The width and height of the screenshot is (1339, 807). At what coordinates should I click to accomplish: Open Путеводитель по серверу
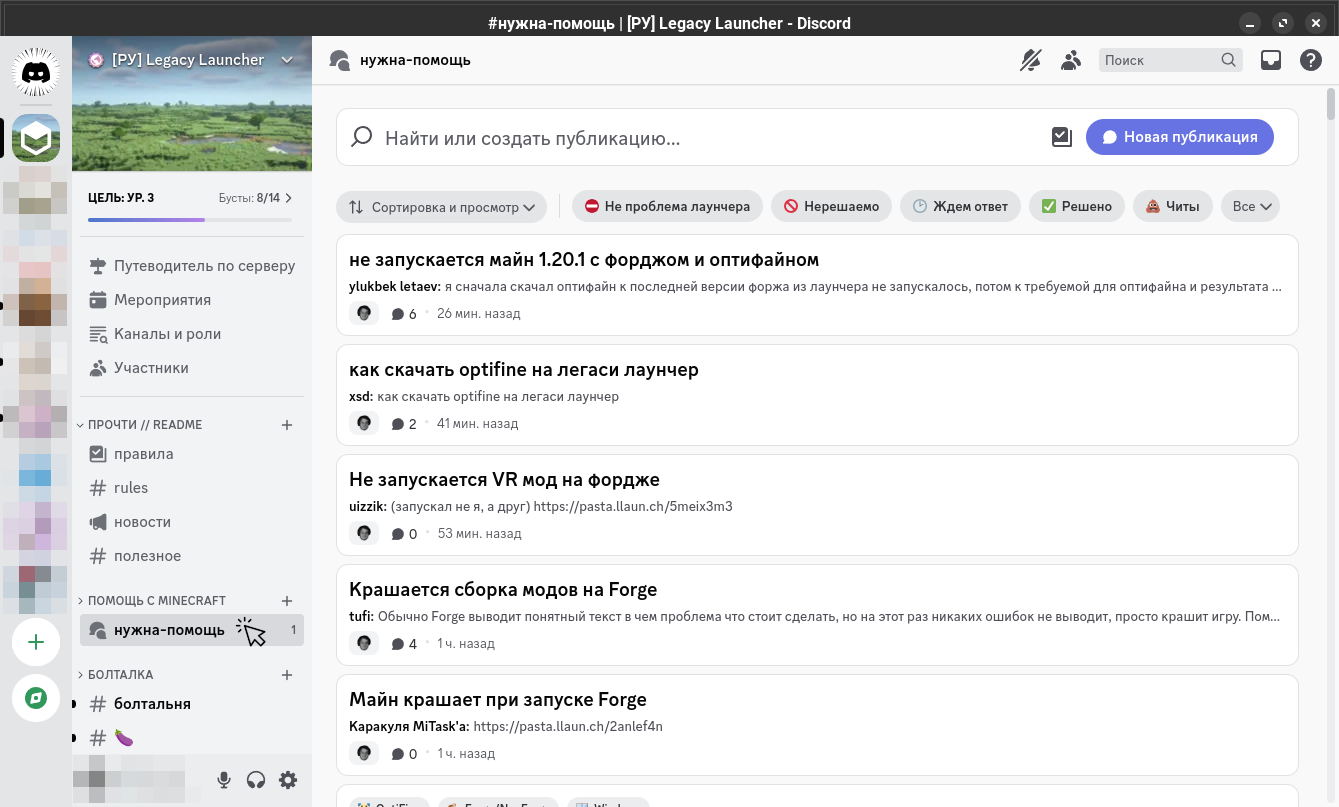204,266
